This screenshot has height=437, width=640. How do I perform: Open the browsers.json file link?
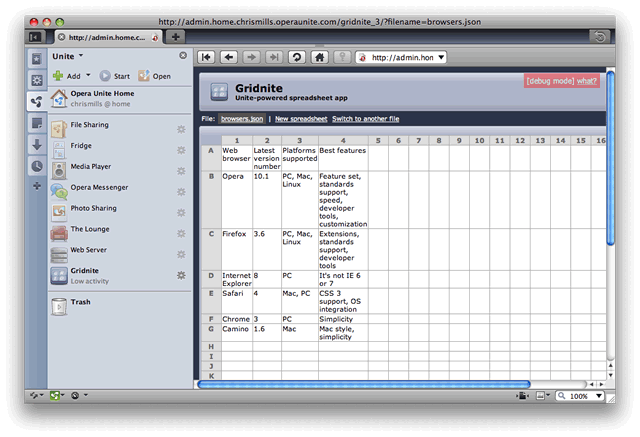click(x=242, y=119)
